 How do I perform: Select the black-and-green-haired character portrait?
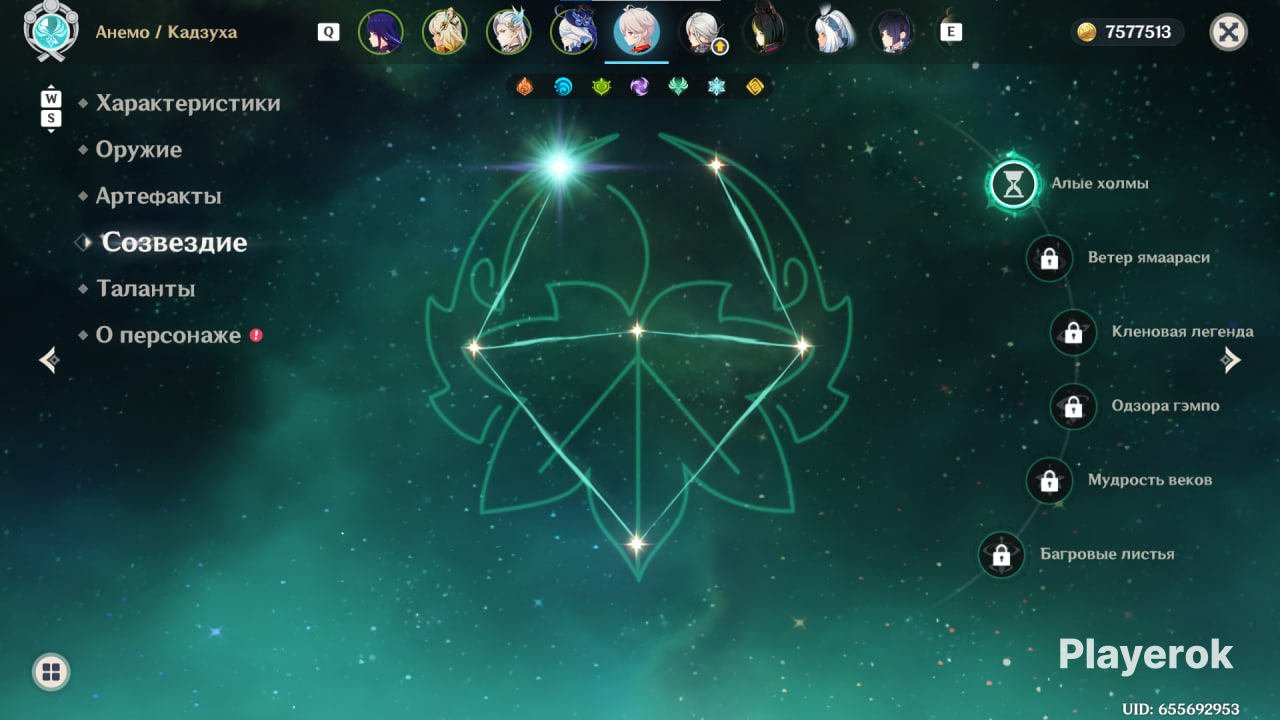point(765,32)
